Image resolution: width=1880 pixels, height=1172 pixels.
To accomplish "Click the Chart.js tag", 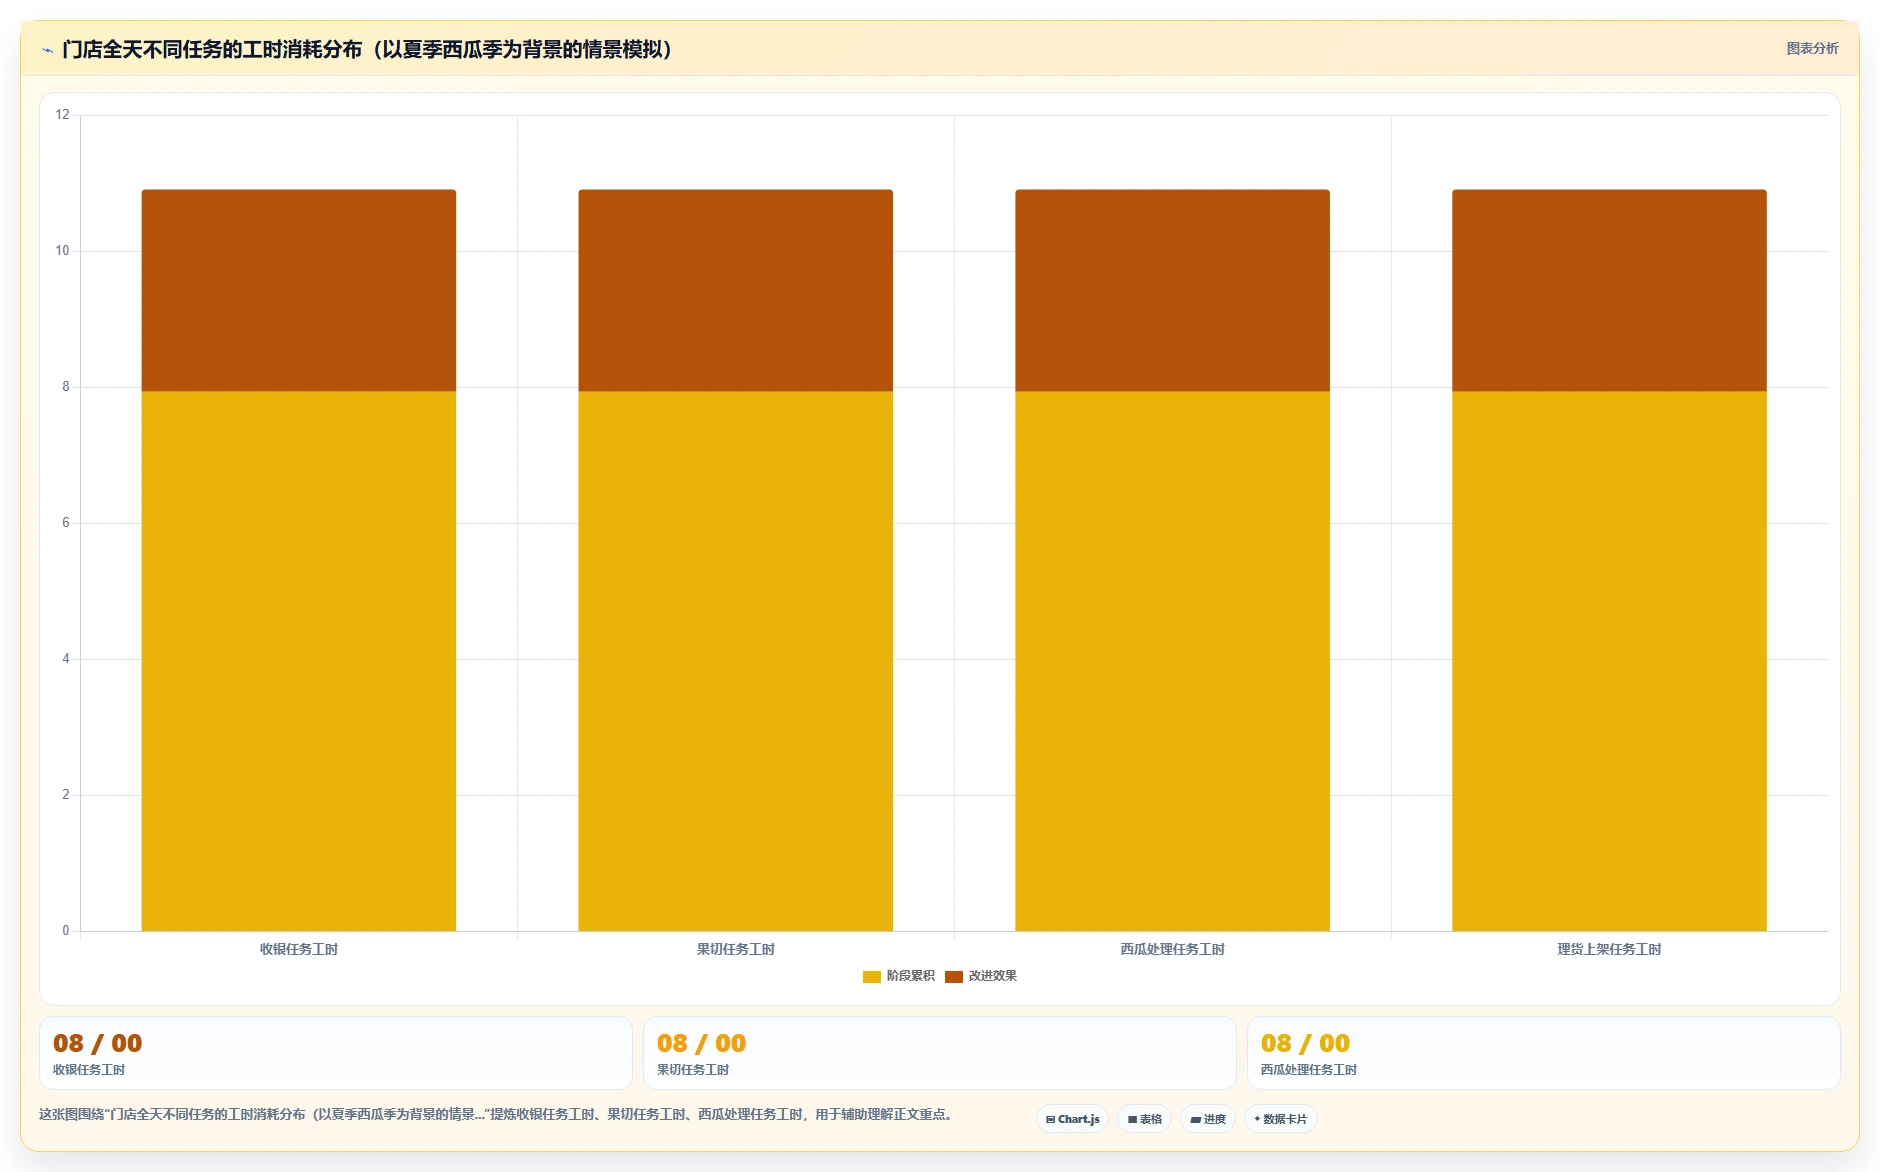I will [1072, 1119].
